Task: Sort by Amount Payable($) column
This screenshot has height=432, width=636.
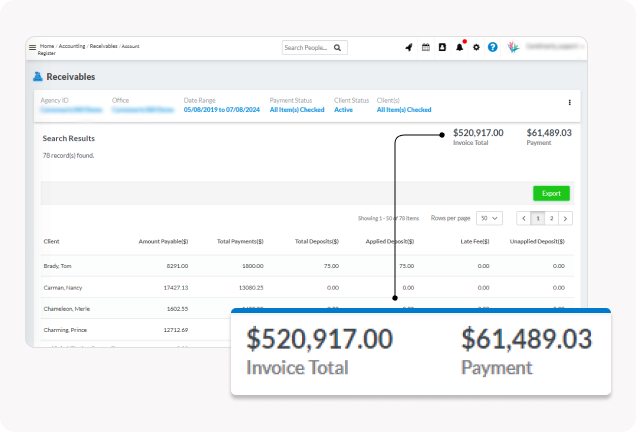Action: 163,241
